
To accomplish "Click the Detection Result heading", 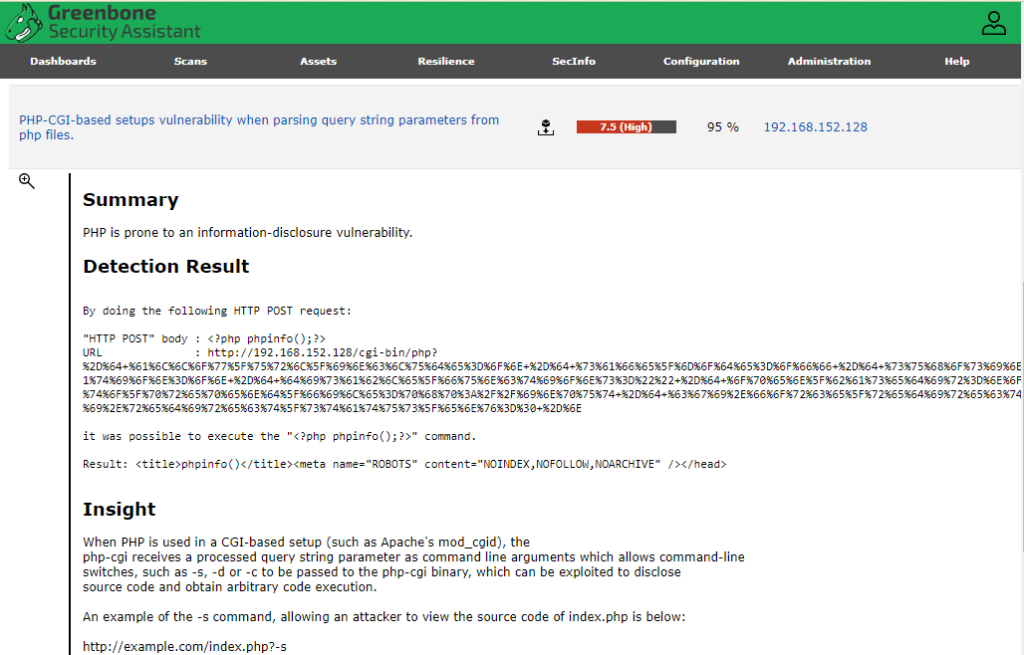I will 166,266.
